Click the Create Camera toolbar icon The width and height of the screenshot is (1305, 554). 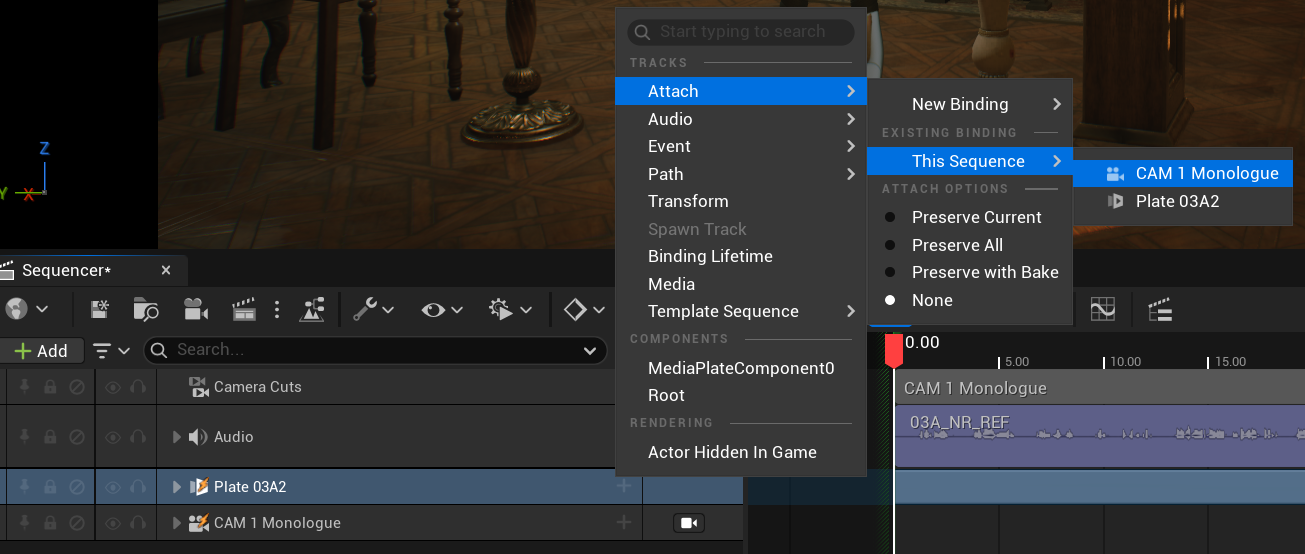tap(196, 310)
